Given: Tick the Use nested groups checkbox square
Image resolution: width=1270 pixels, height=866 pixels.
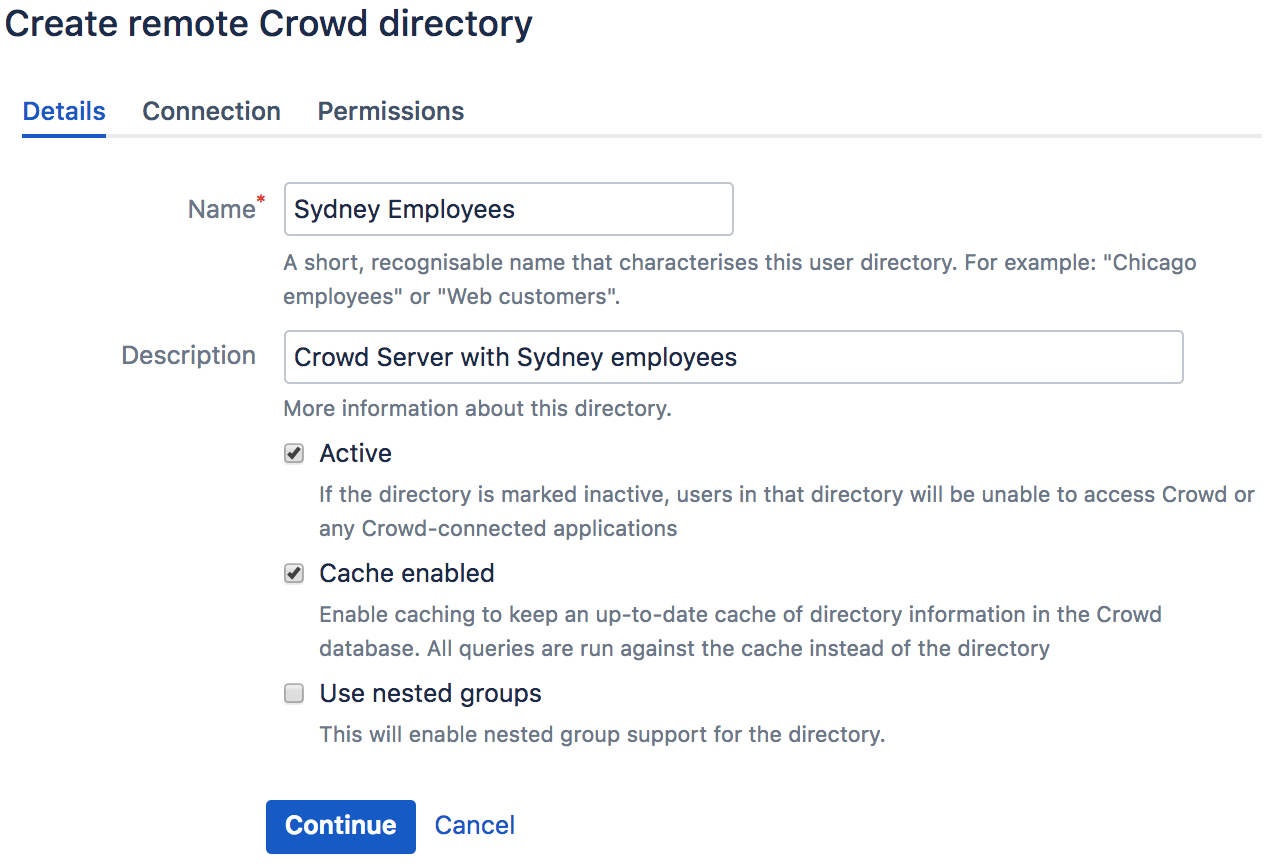Looking at the screenshot, I should 294,694.
